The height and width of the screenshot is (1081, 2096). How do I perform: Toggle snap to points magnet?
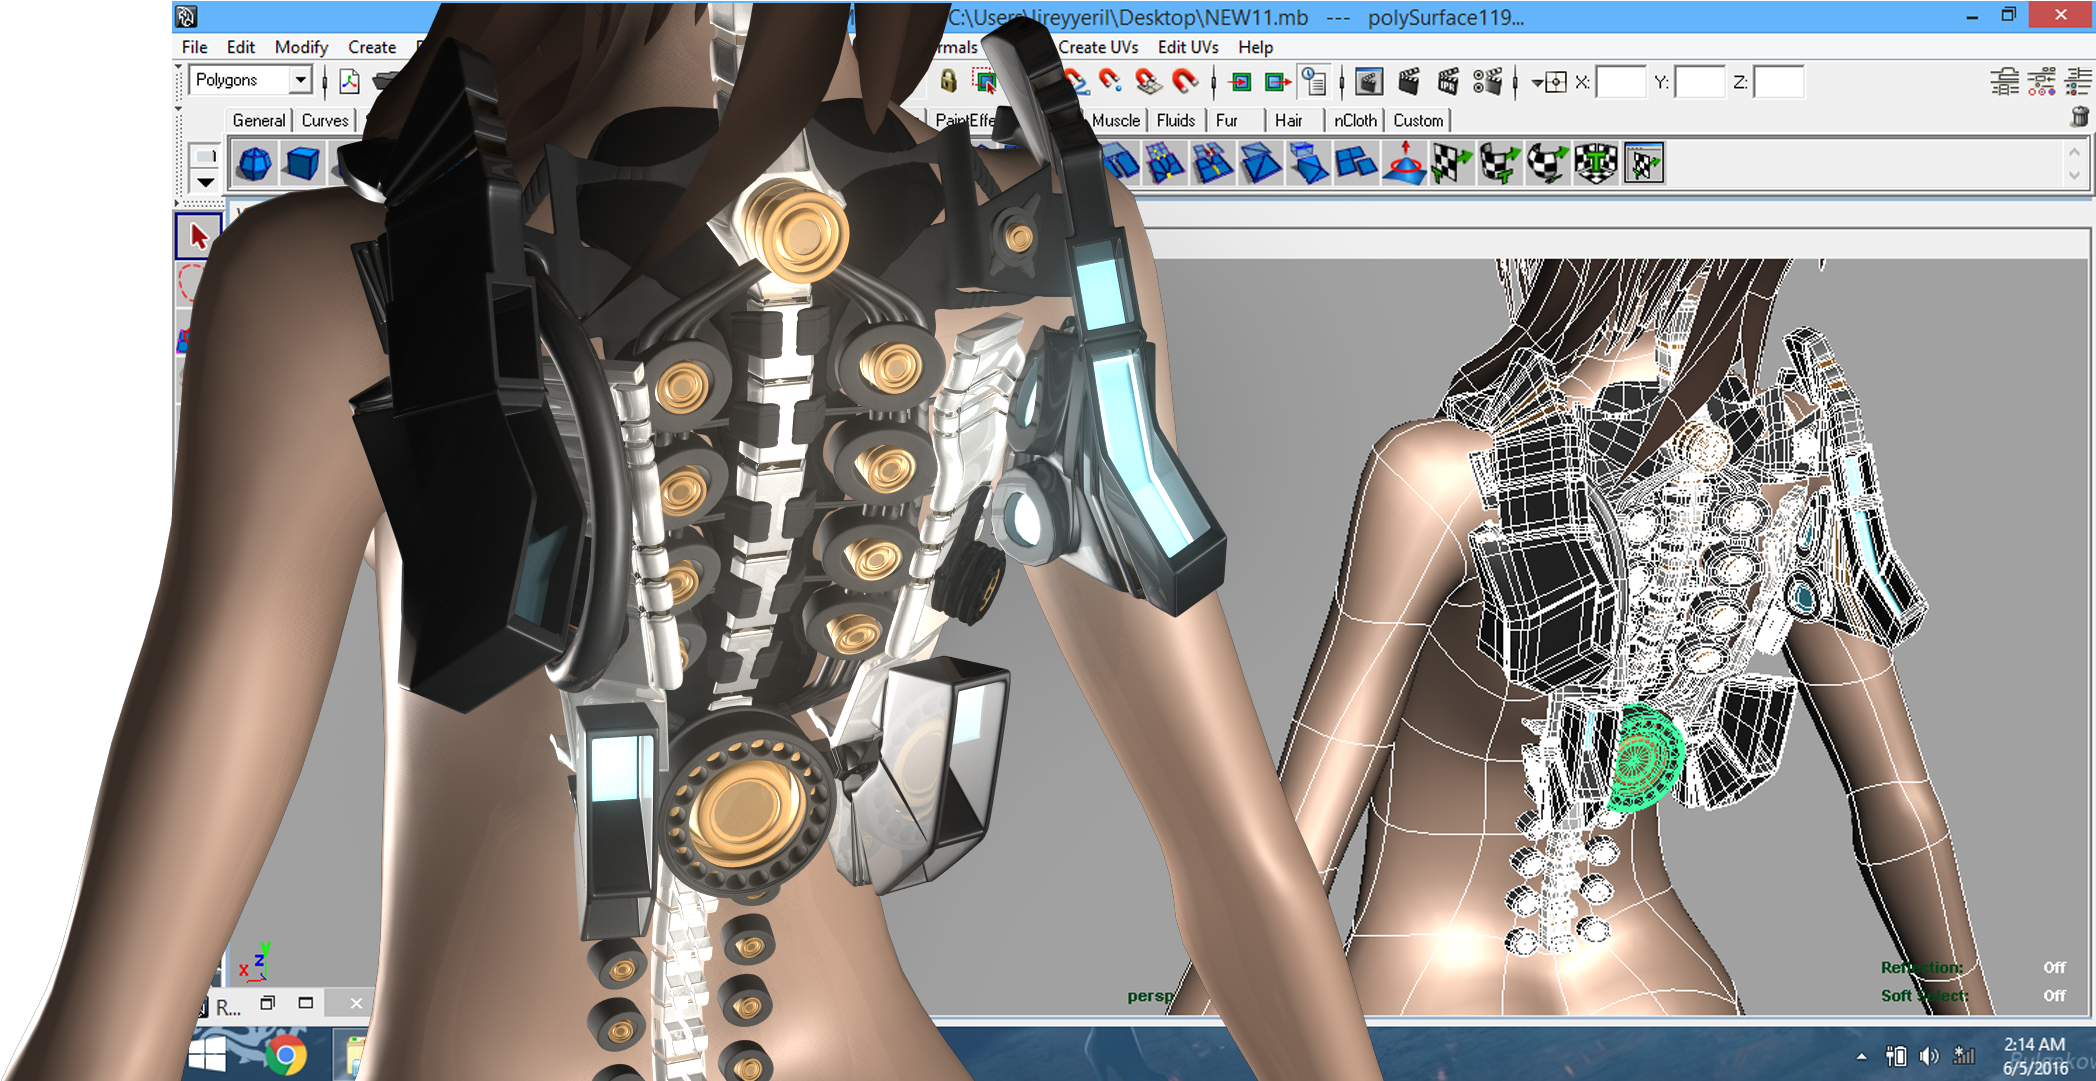click(x=1110, y=81)
